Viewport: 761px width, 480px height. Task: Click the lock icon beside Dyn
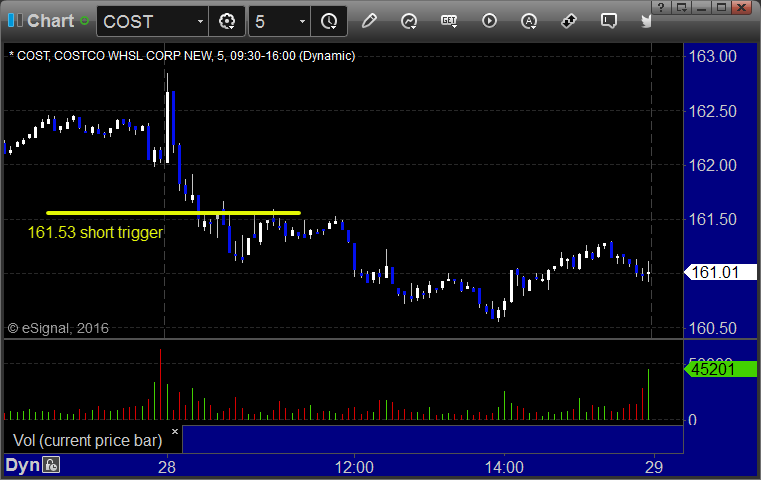pos(51,465)
